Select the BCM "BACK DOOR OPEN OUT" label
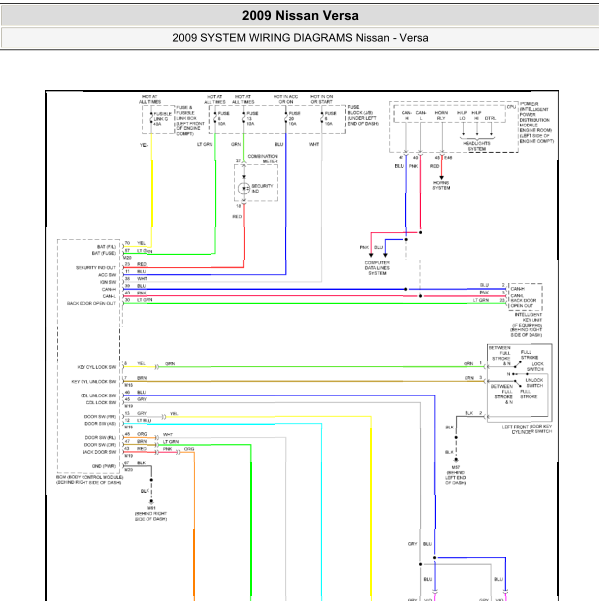Image resolution: width=599 pixels, height=601 pixels. tap(91, 303)
